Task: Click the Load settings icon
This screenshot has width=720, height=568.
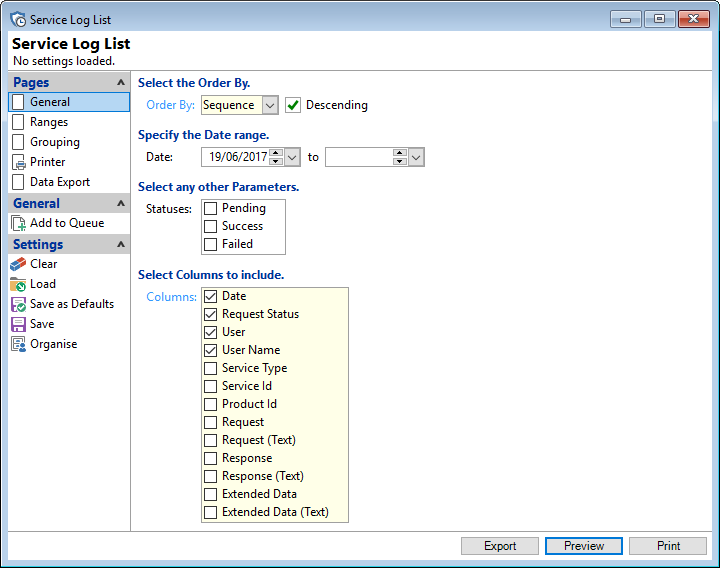Action: pos(18,284)
